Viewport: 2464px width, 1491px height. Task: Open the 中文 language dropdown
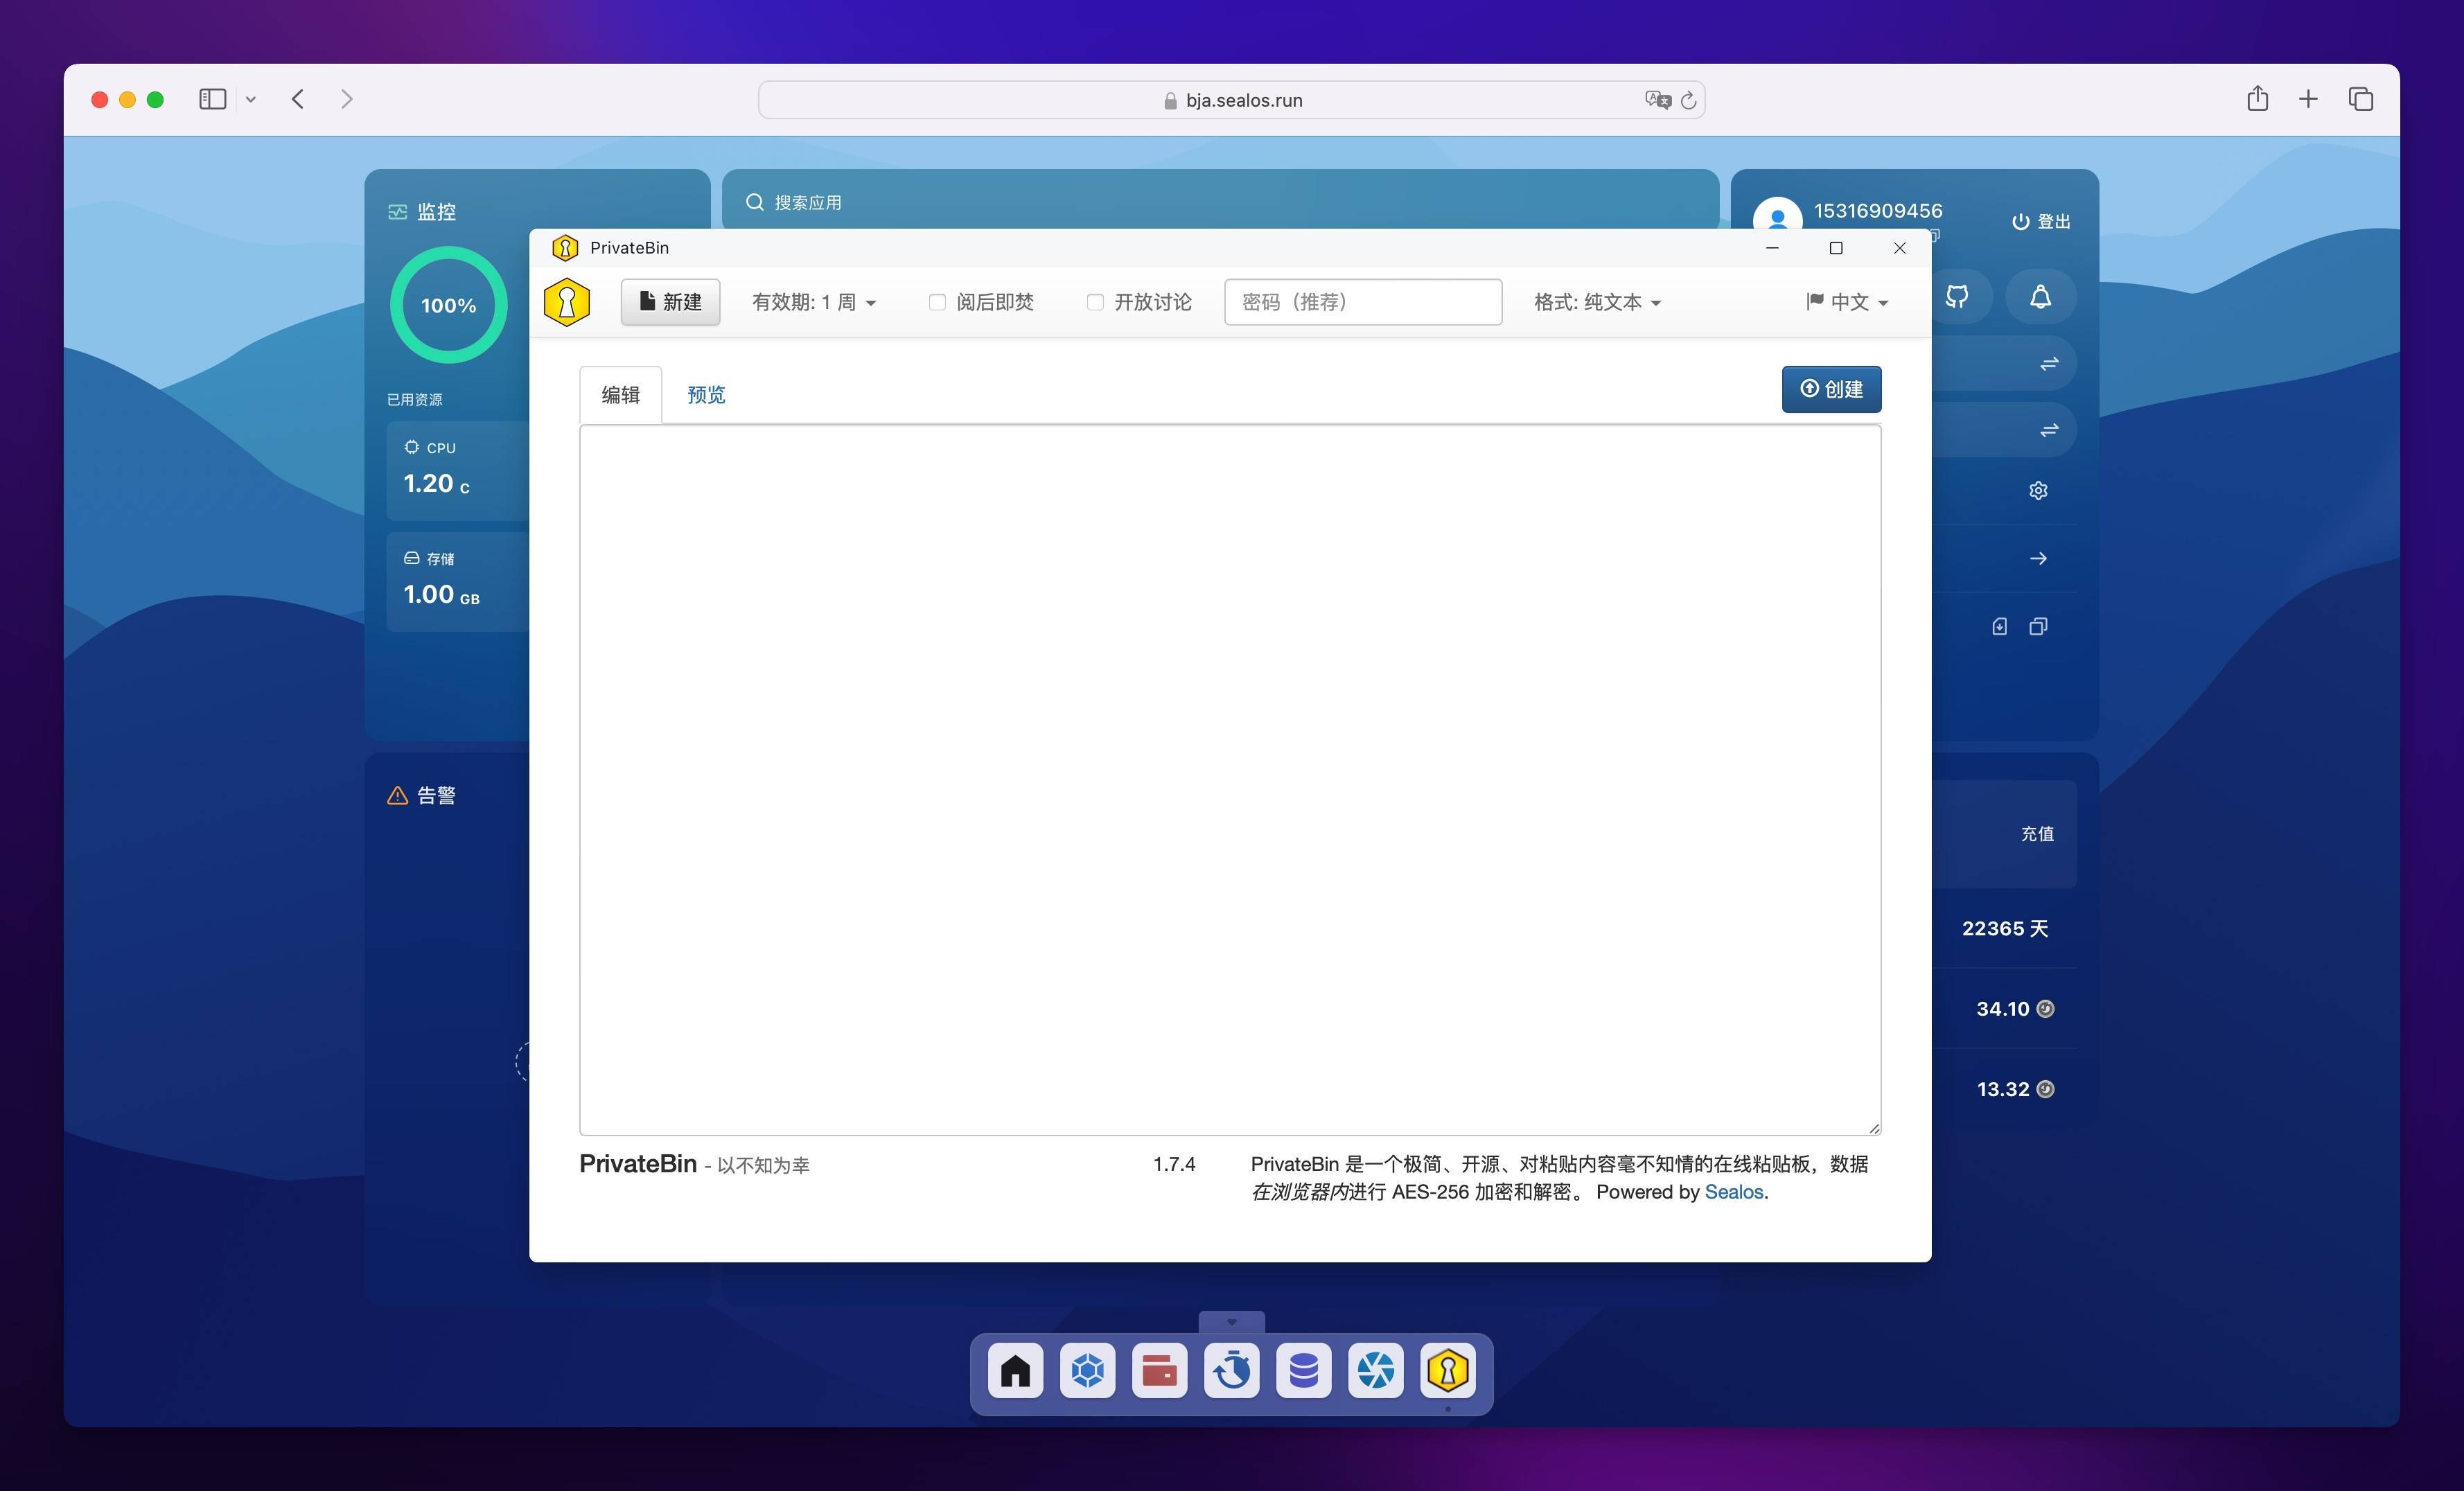(1847, 302)
